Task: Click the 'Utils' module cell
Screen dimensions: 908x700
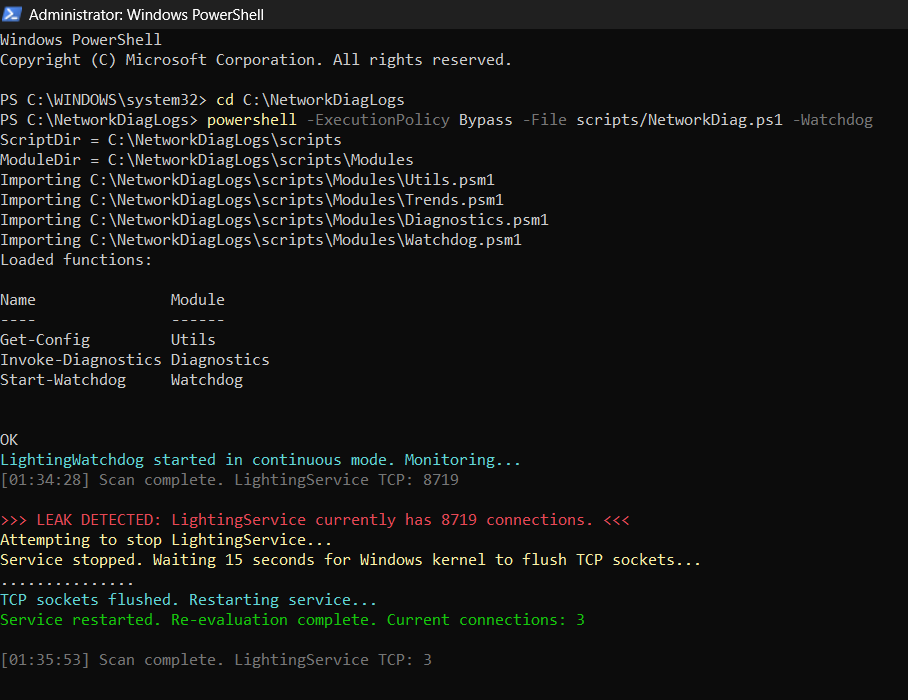Action: click(193, 340)
